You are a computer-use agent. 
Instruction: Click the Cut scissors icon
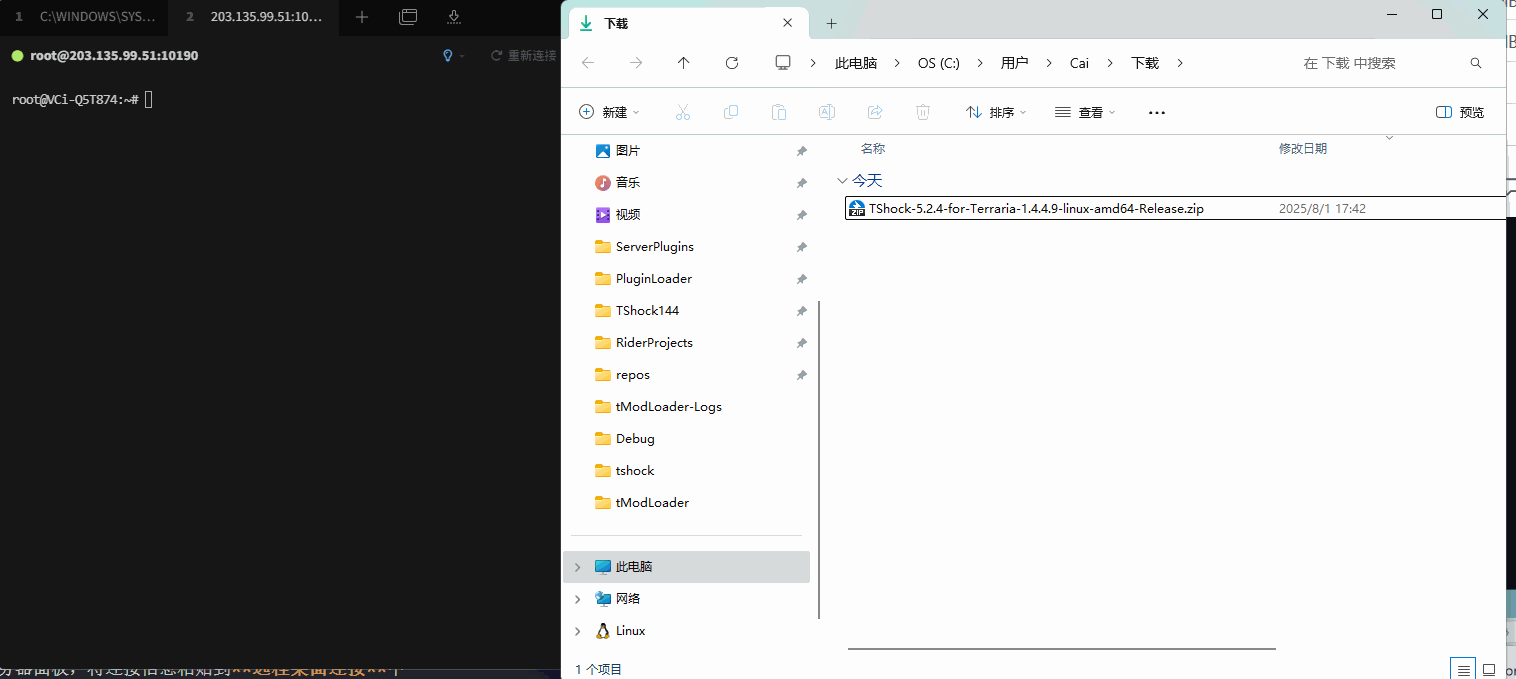(x=683, y=112)
